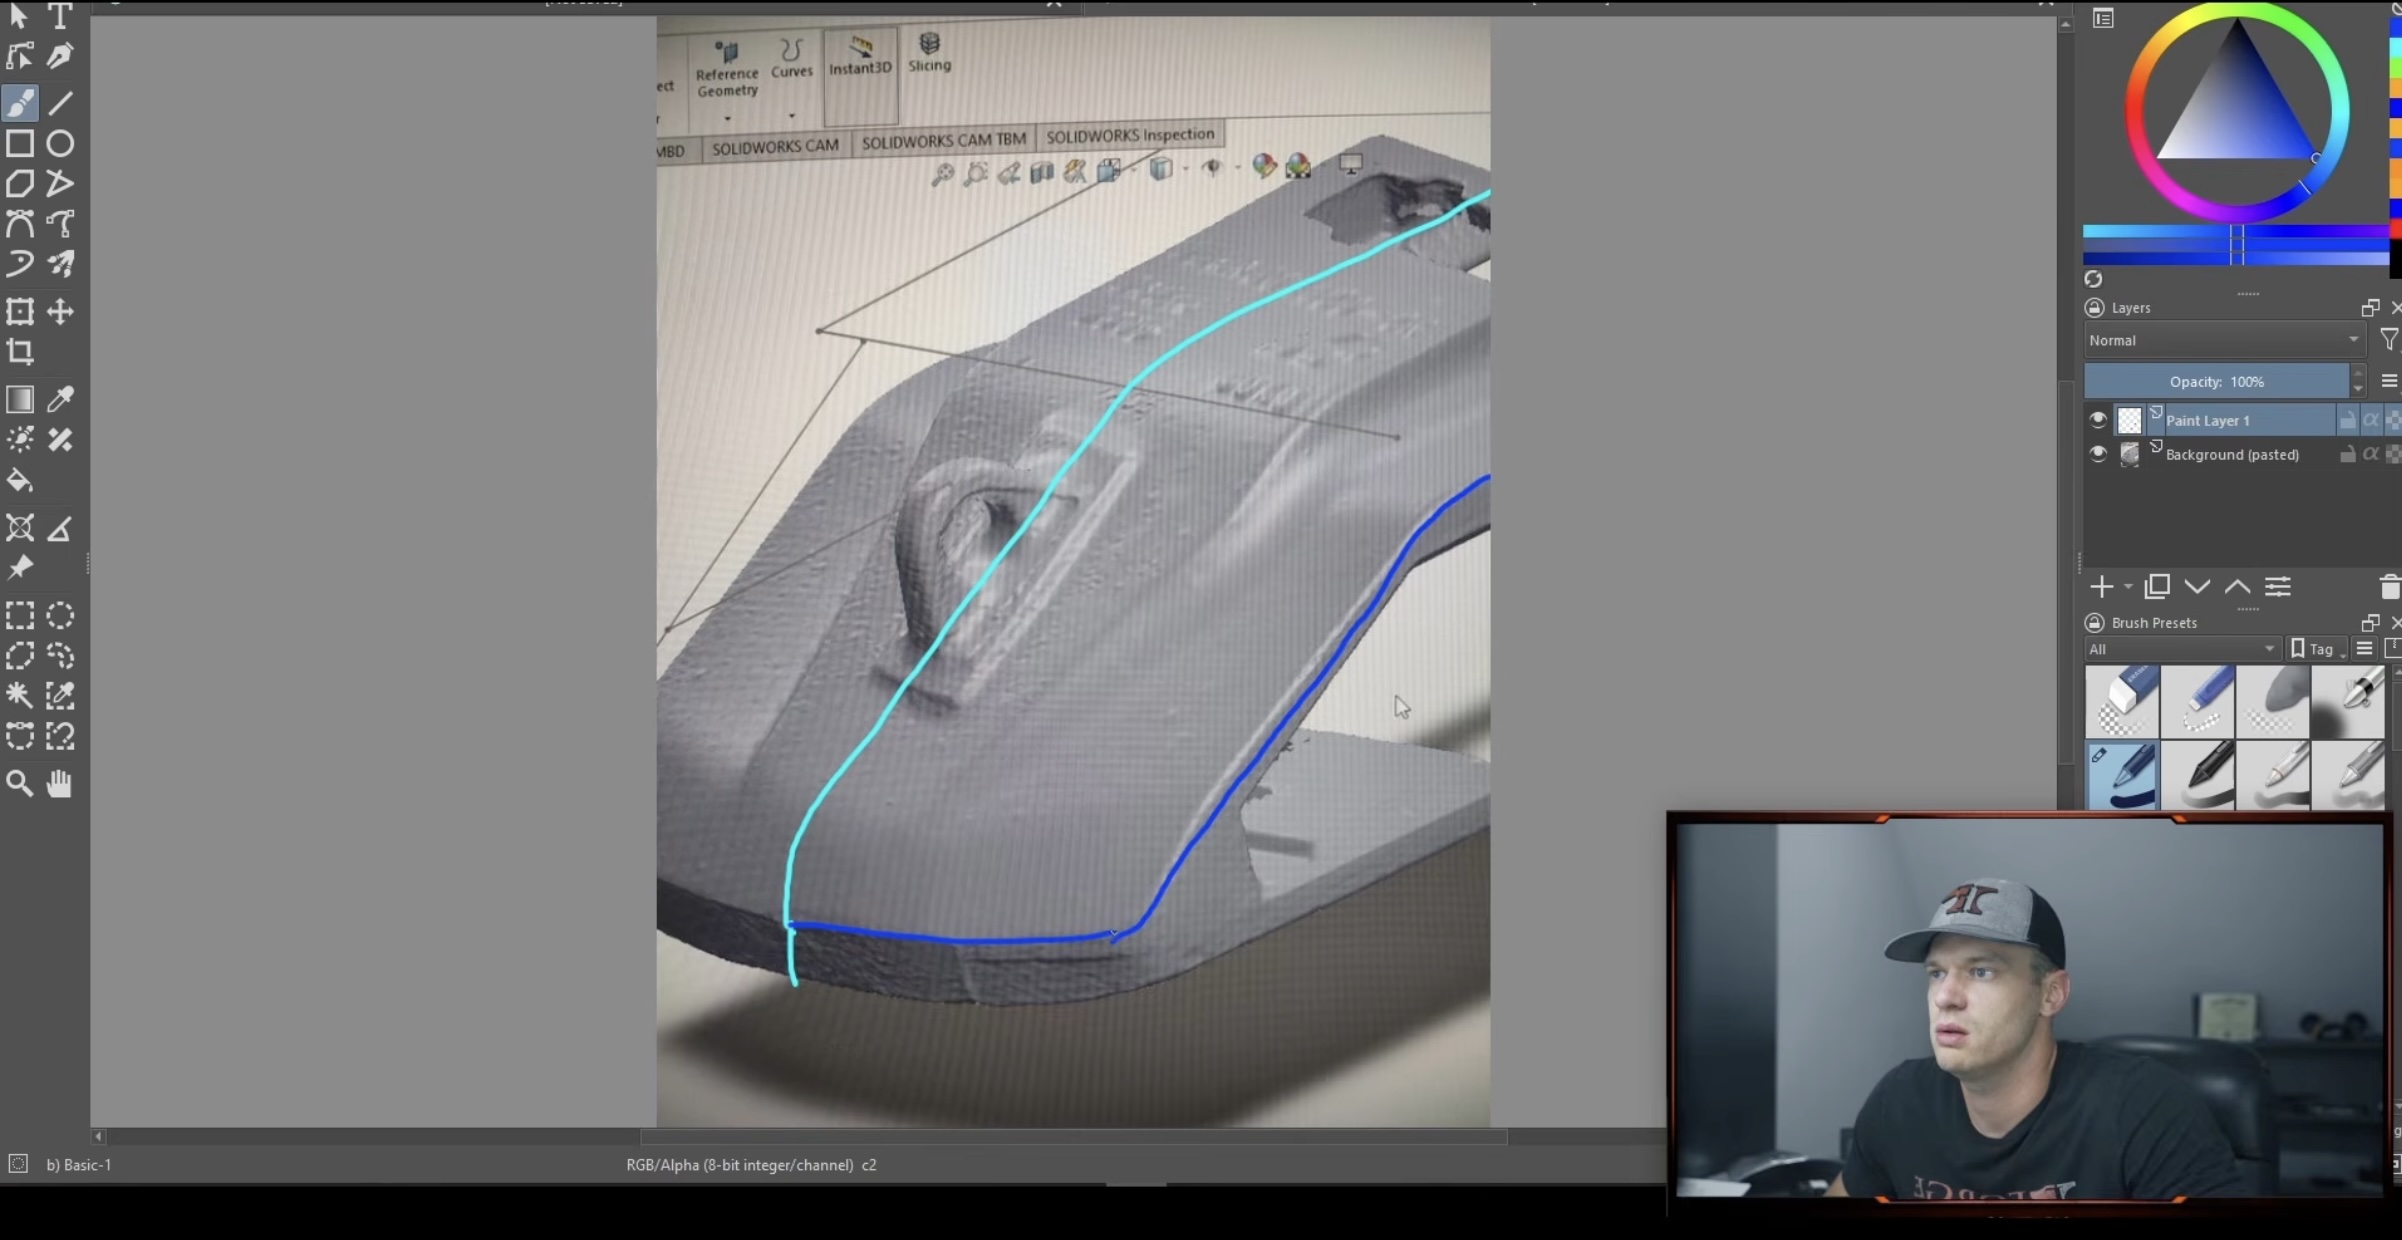Open the add-layer type dropdown arrow

pyautogui.click(x=2127, y=587)
